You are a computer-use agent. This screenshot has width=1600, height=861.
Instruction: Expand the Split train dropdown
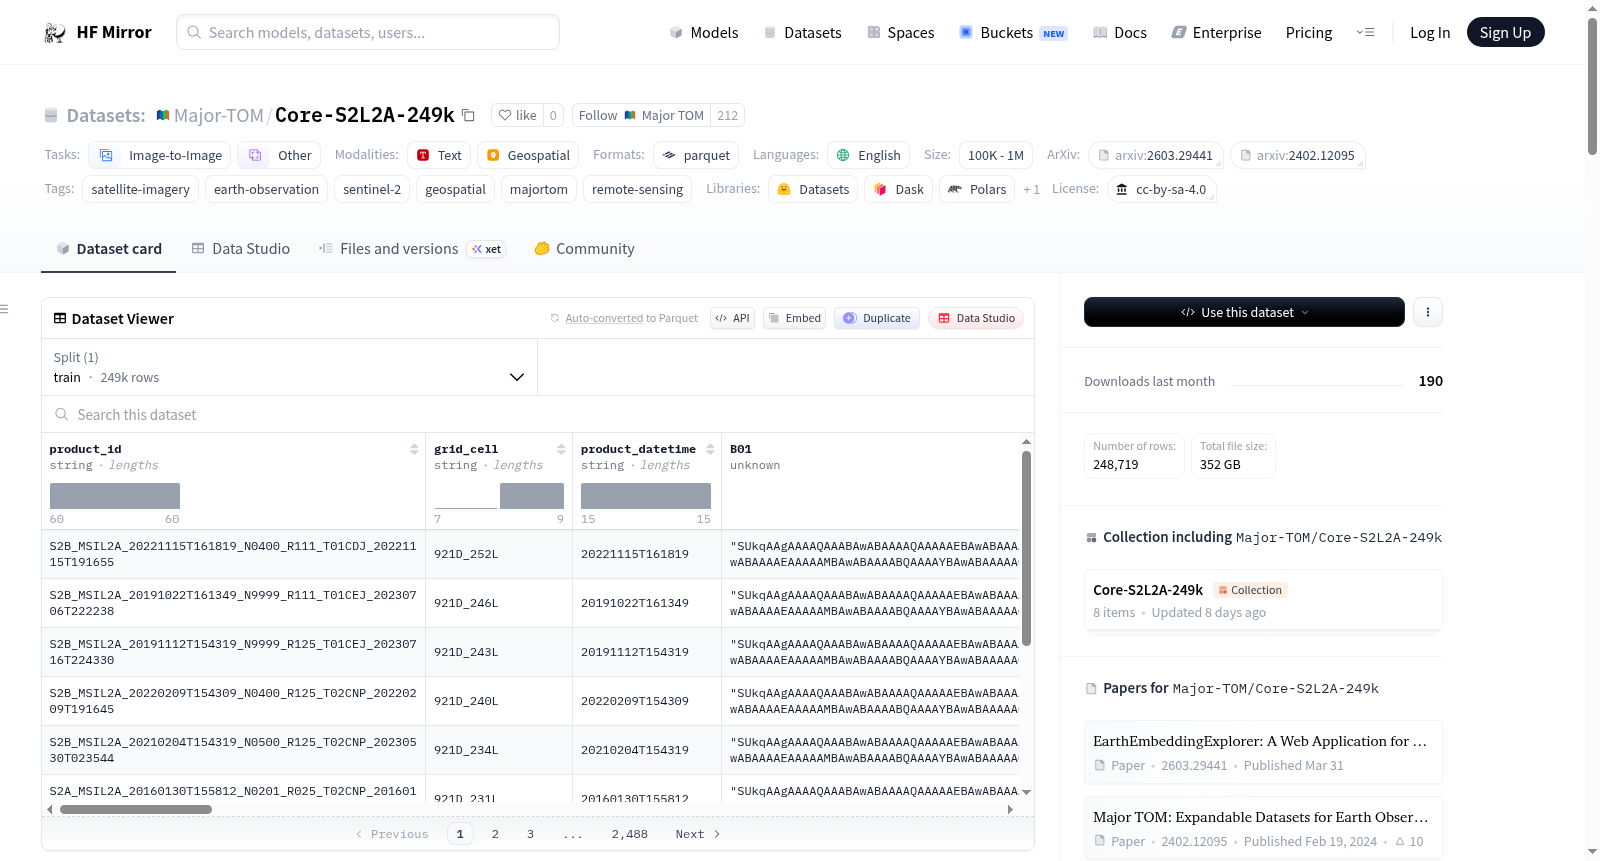[x=290, y=367]
